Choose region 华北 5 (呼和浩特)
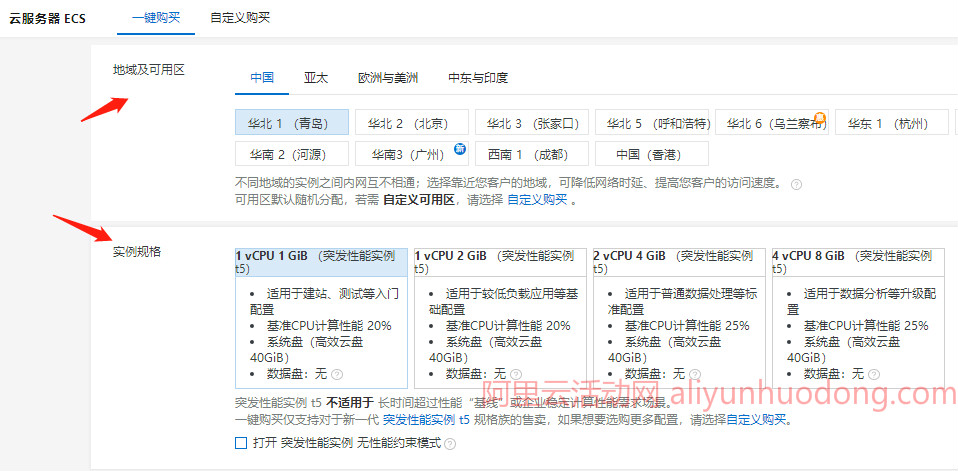The height and width of the screenshot is (471, 958). coord(652,122)
